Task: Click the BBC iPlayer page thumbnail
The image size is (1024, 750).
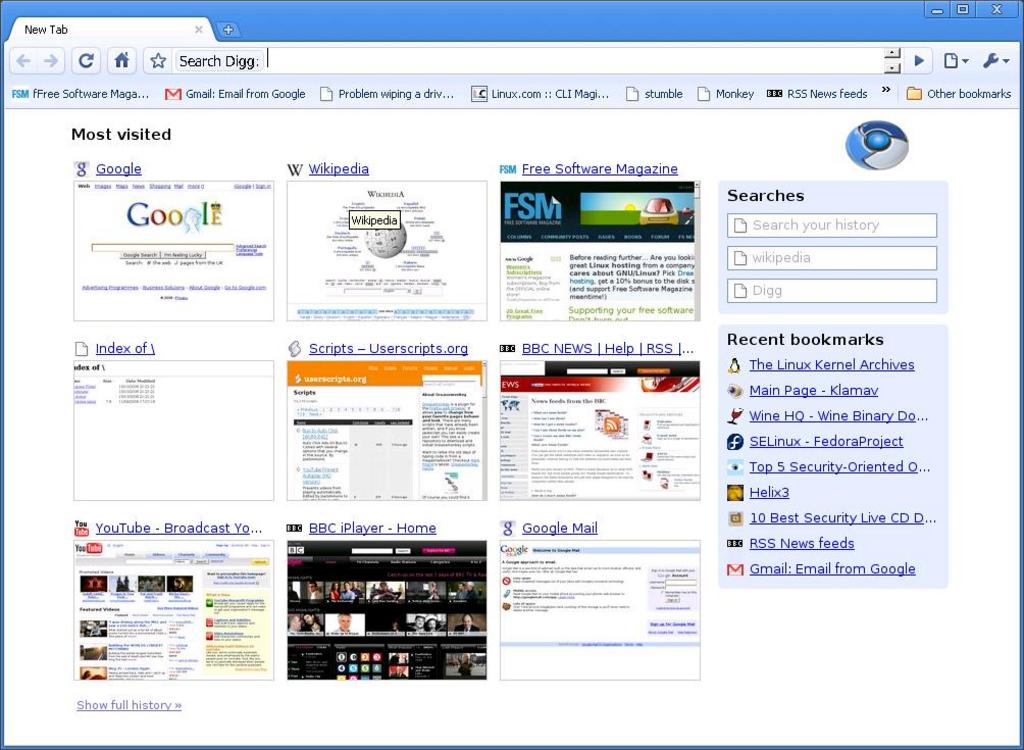Action: click(x=387, y=610)
